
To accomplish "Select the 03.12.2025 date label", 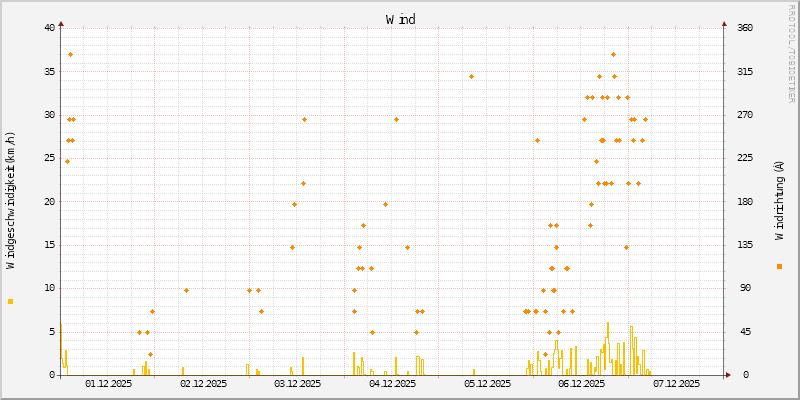I will coord(298,383).
